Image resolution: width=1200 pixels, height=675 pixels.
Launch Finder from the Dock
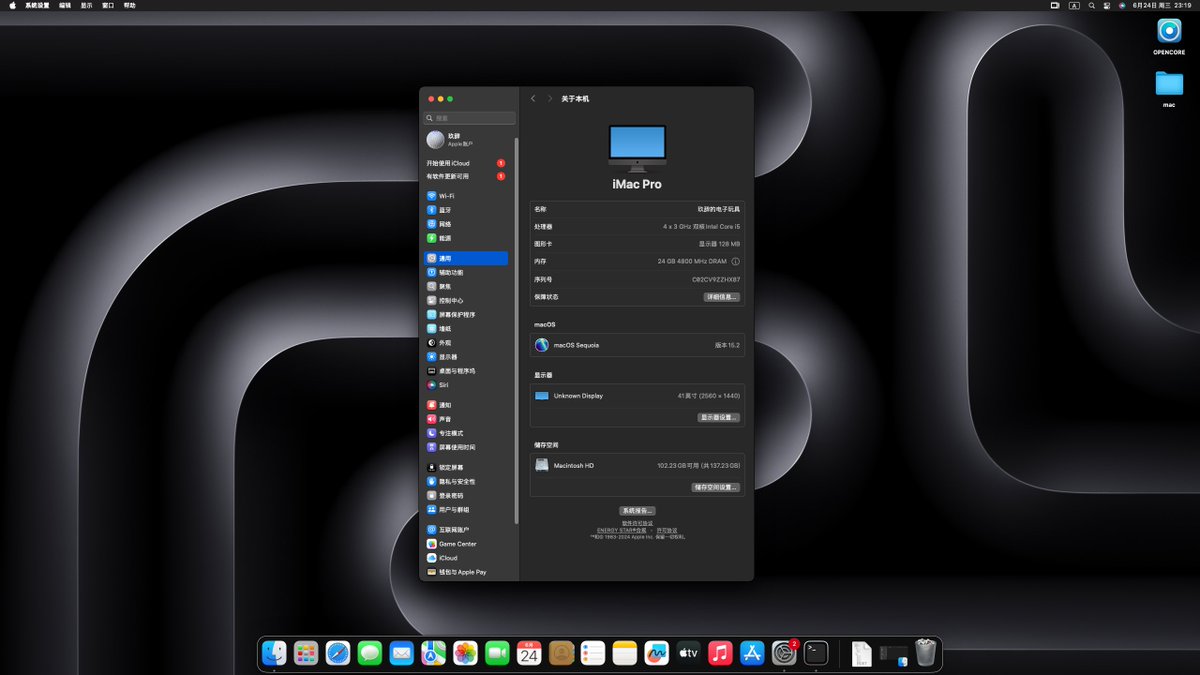click(274, 653)
